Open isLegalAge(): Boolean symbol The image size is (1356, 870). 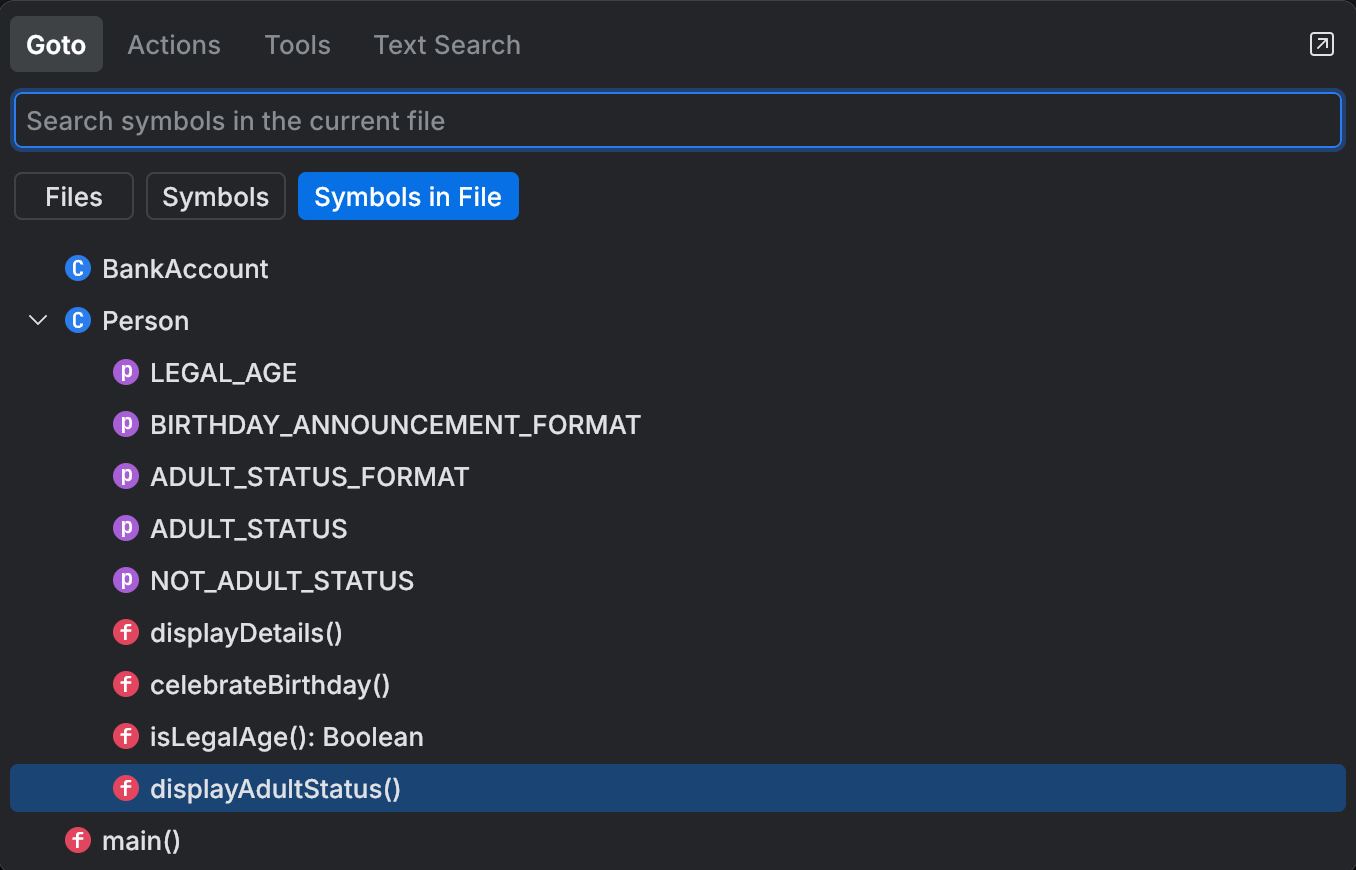tap(286, 736)
